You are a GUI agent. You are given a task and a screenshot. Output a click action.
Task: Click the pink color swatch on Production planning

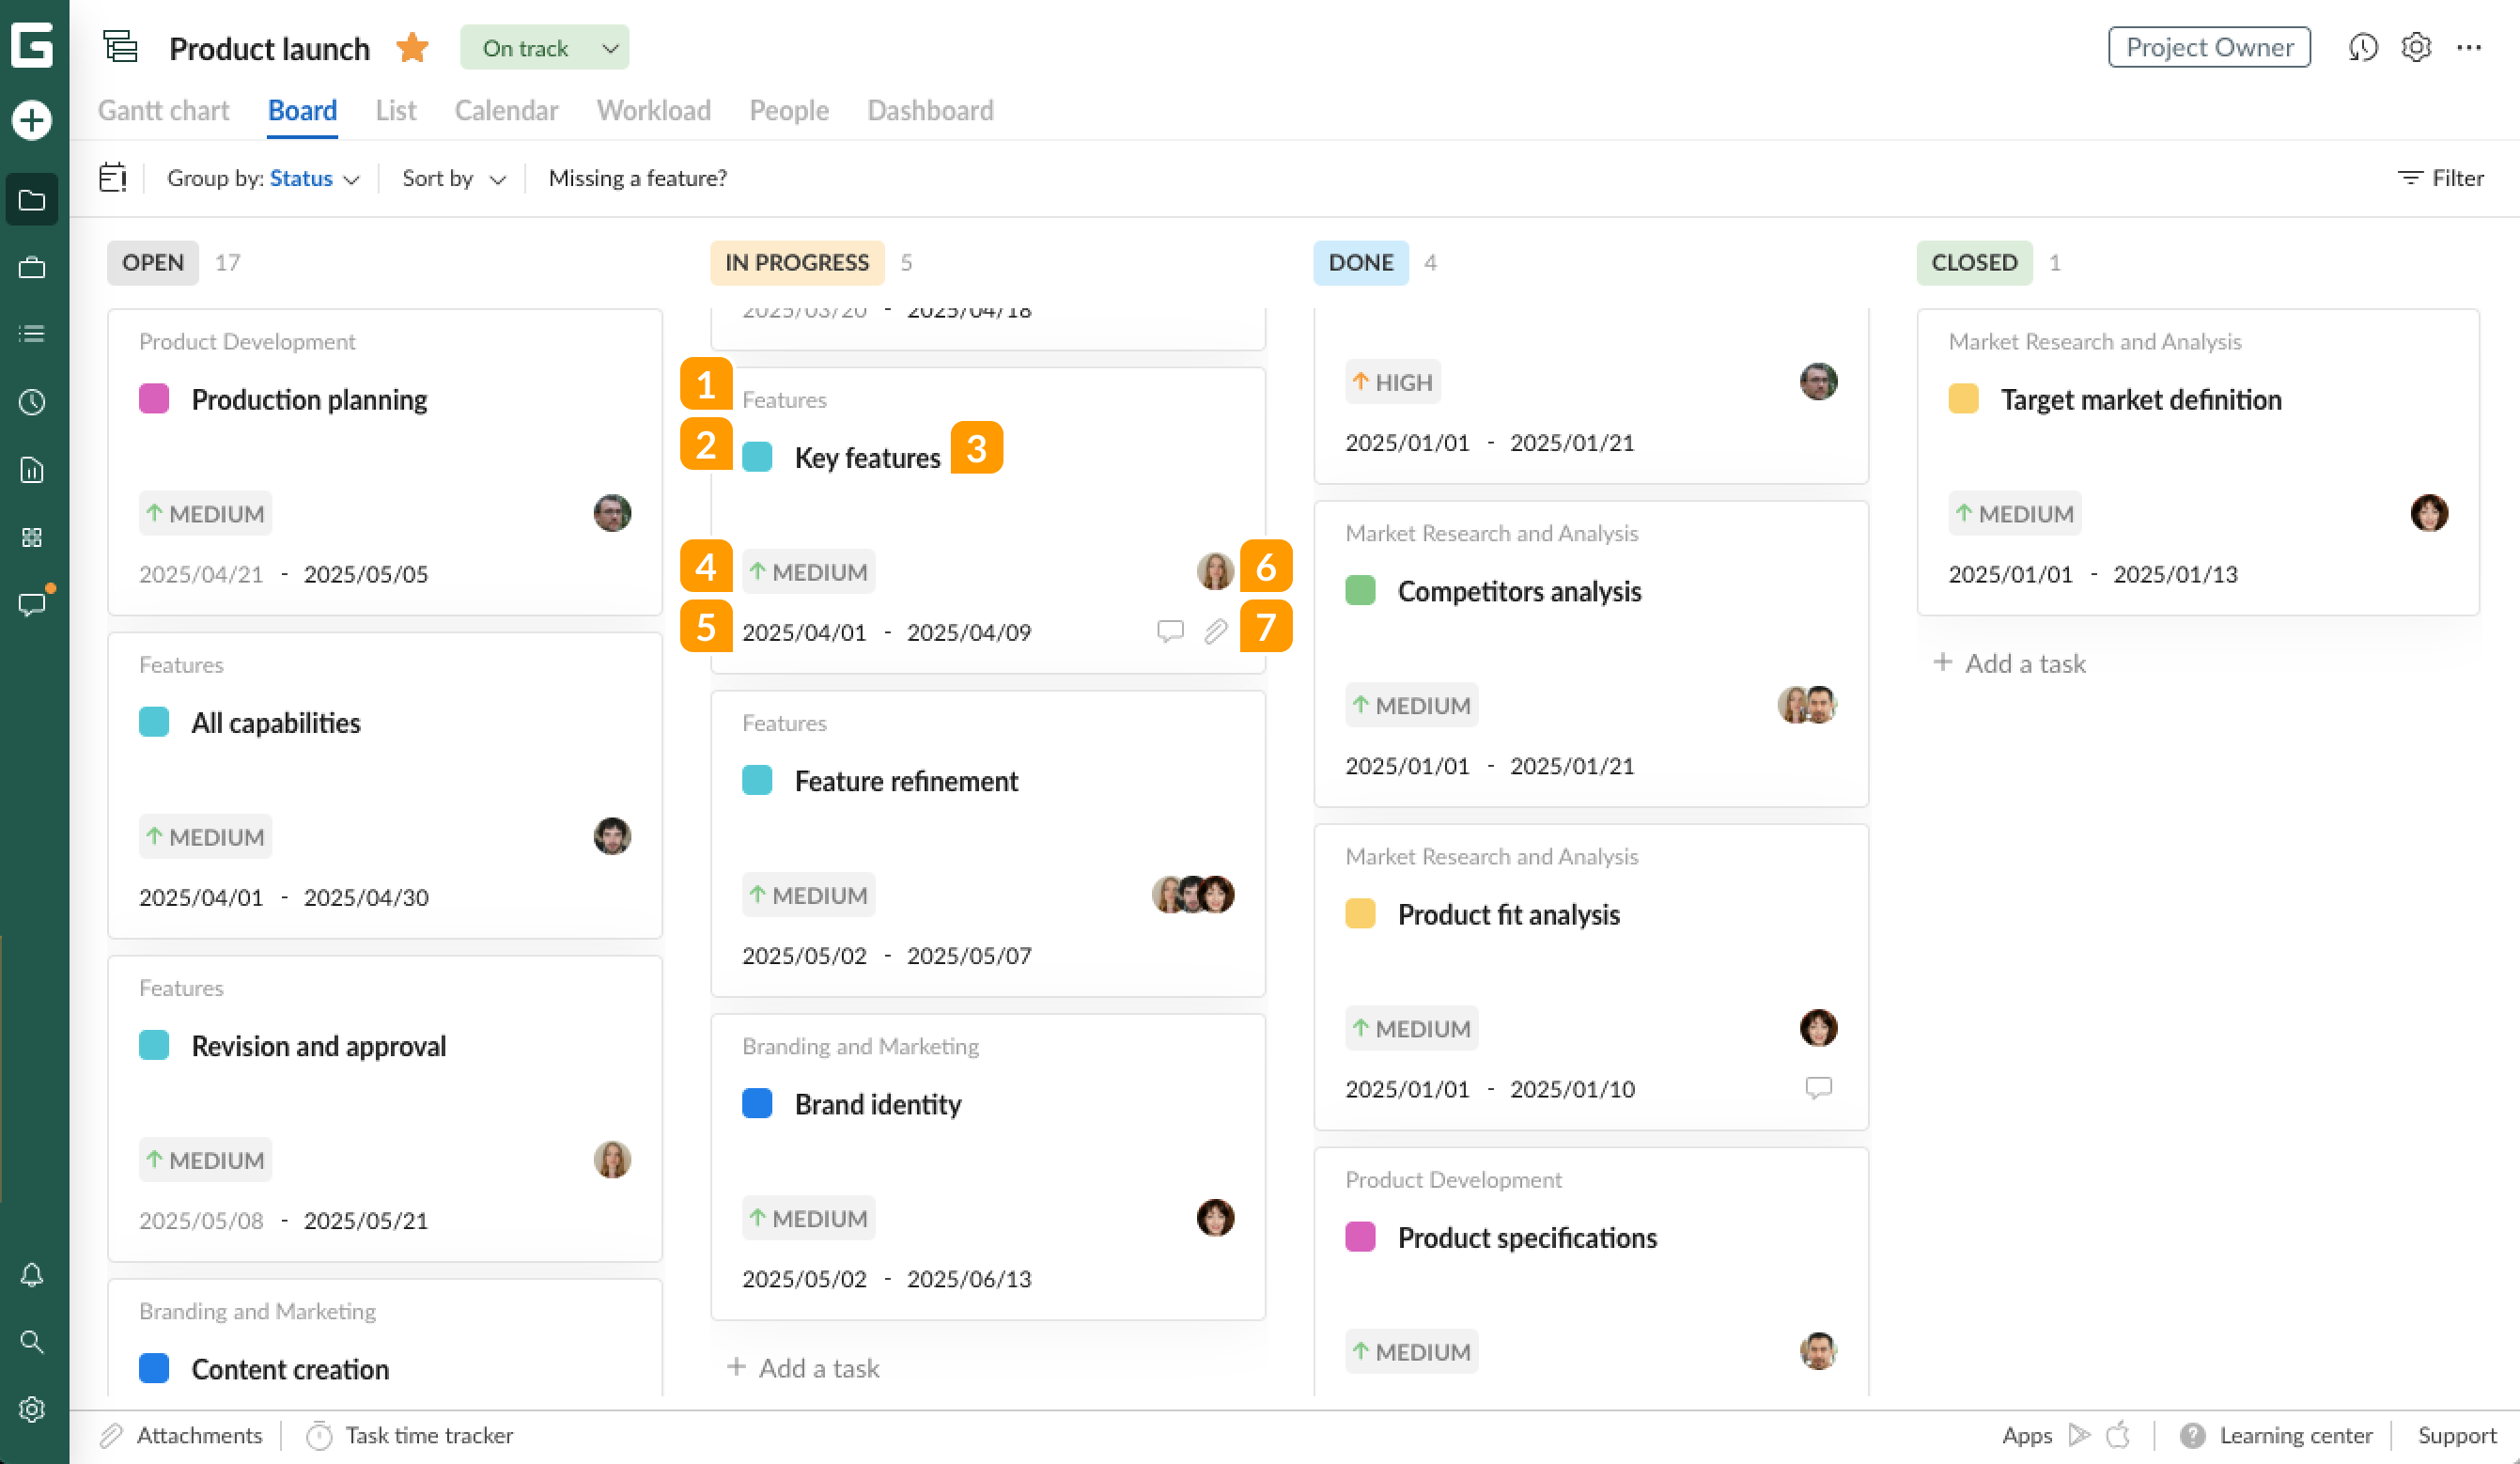click(x=154, y=399)
